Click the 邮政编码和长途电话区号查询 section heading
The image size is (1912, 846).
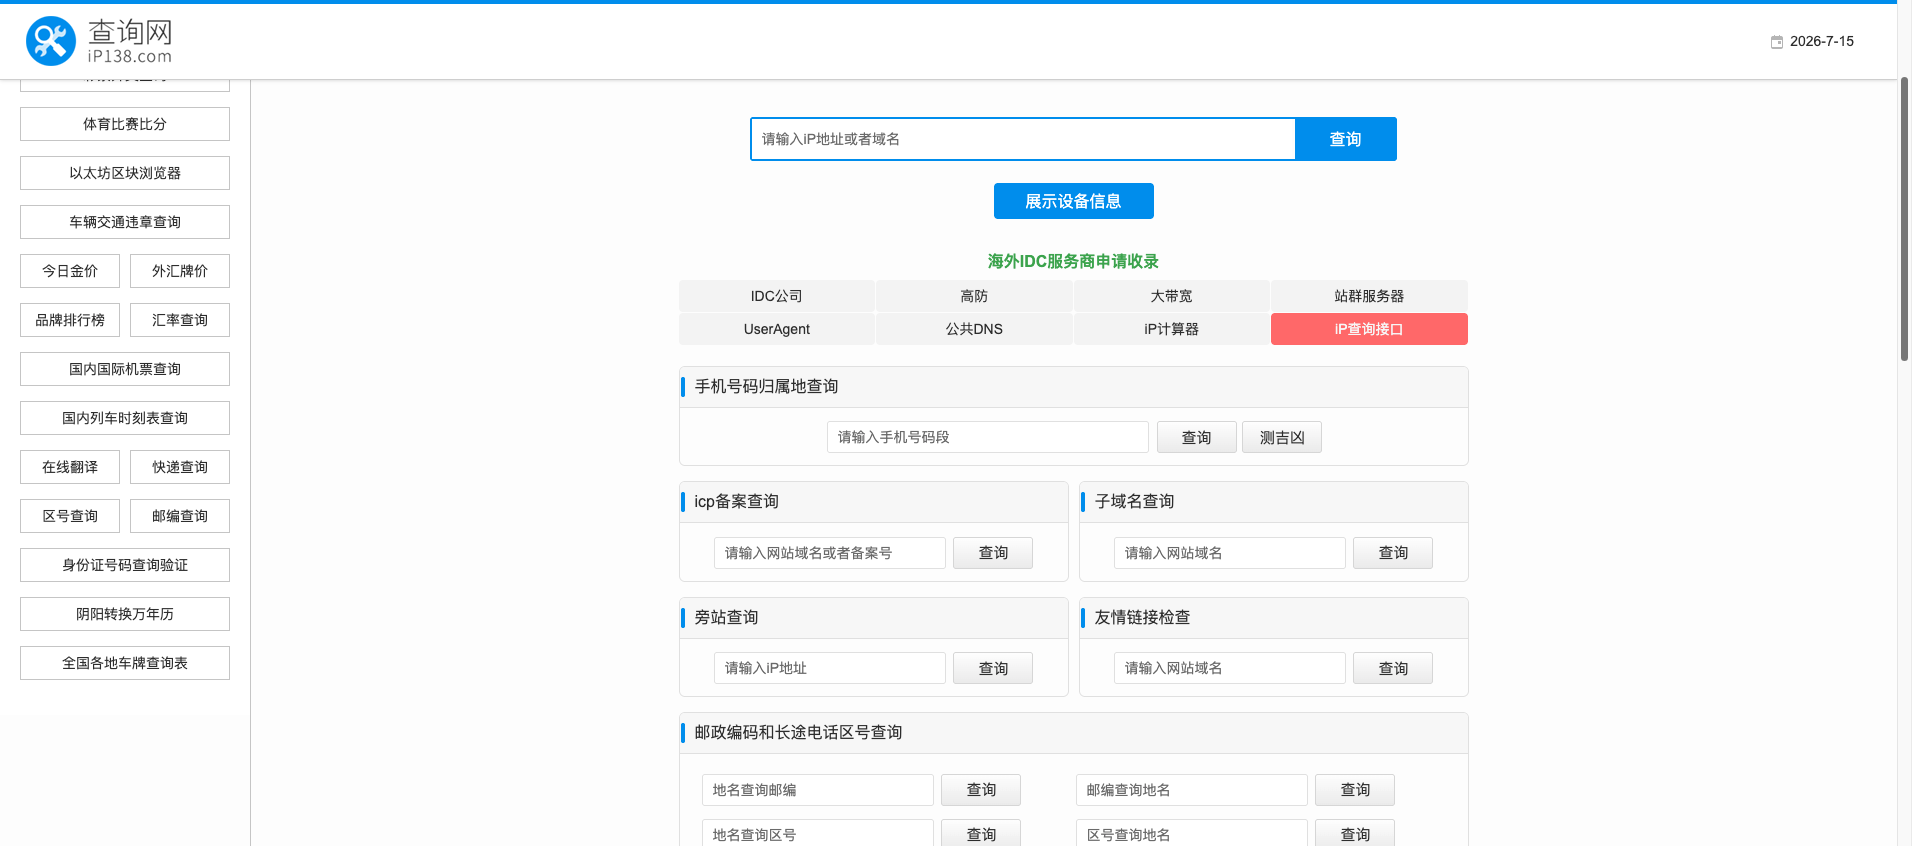click(x=799, y=733)
